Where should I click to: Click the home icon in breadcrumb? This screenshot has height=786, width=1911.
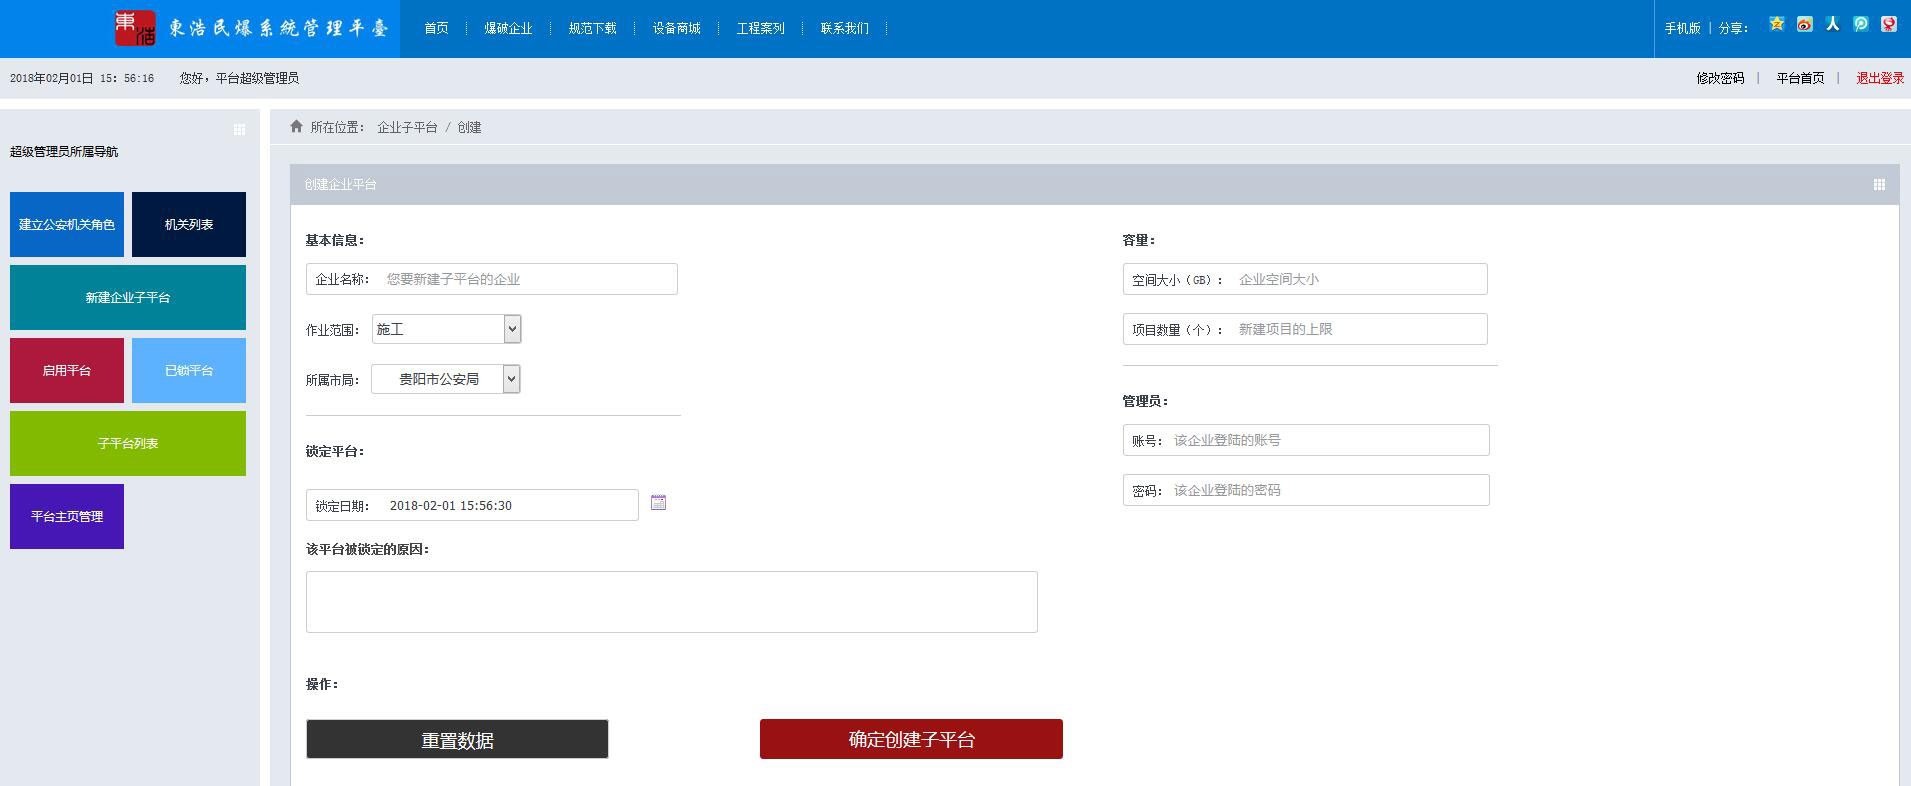tap(296, 127)
